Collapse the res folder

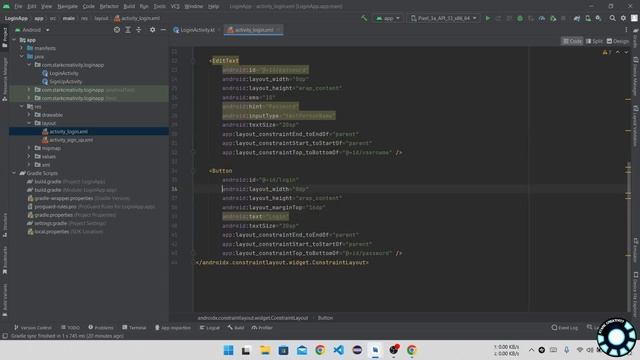(x=22, y=107)
